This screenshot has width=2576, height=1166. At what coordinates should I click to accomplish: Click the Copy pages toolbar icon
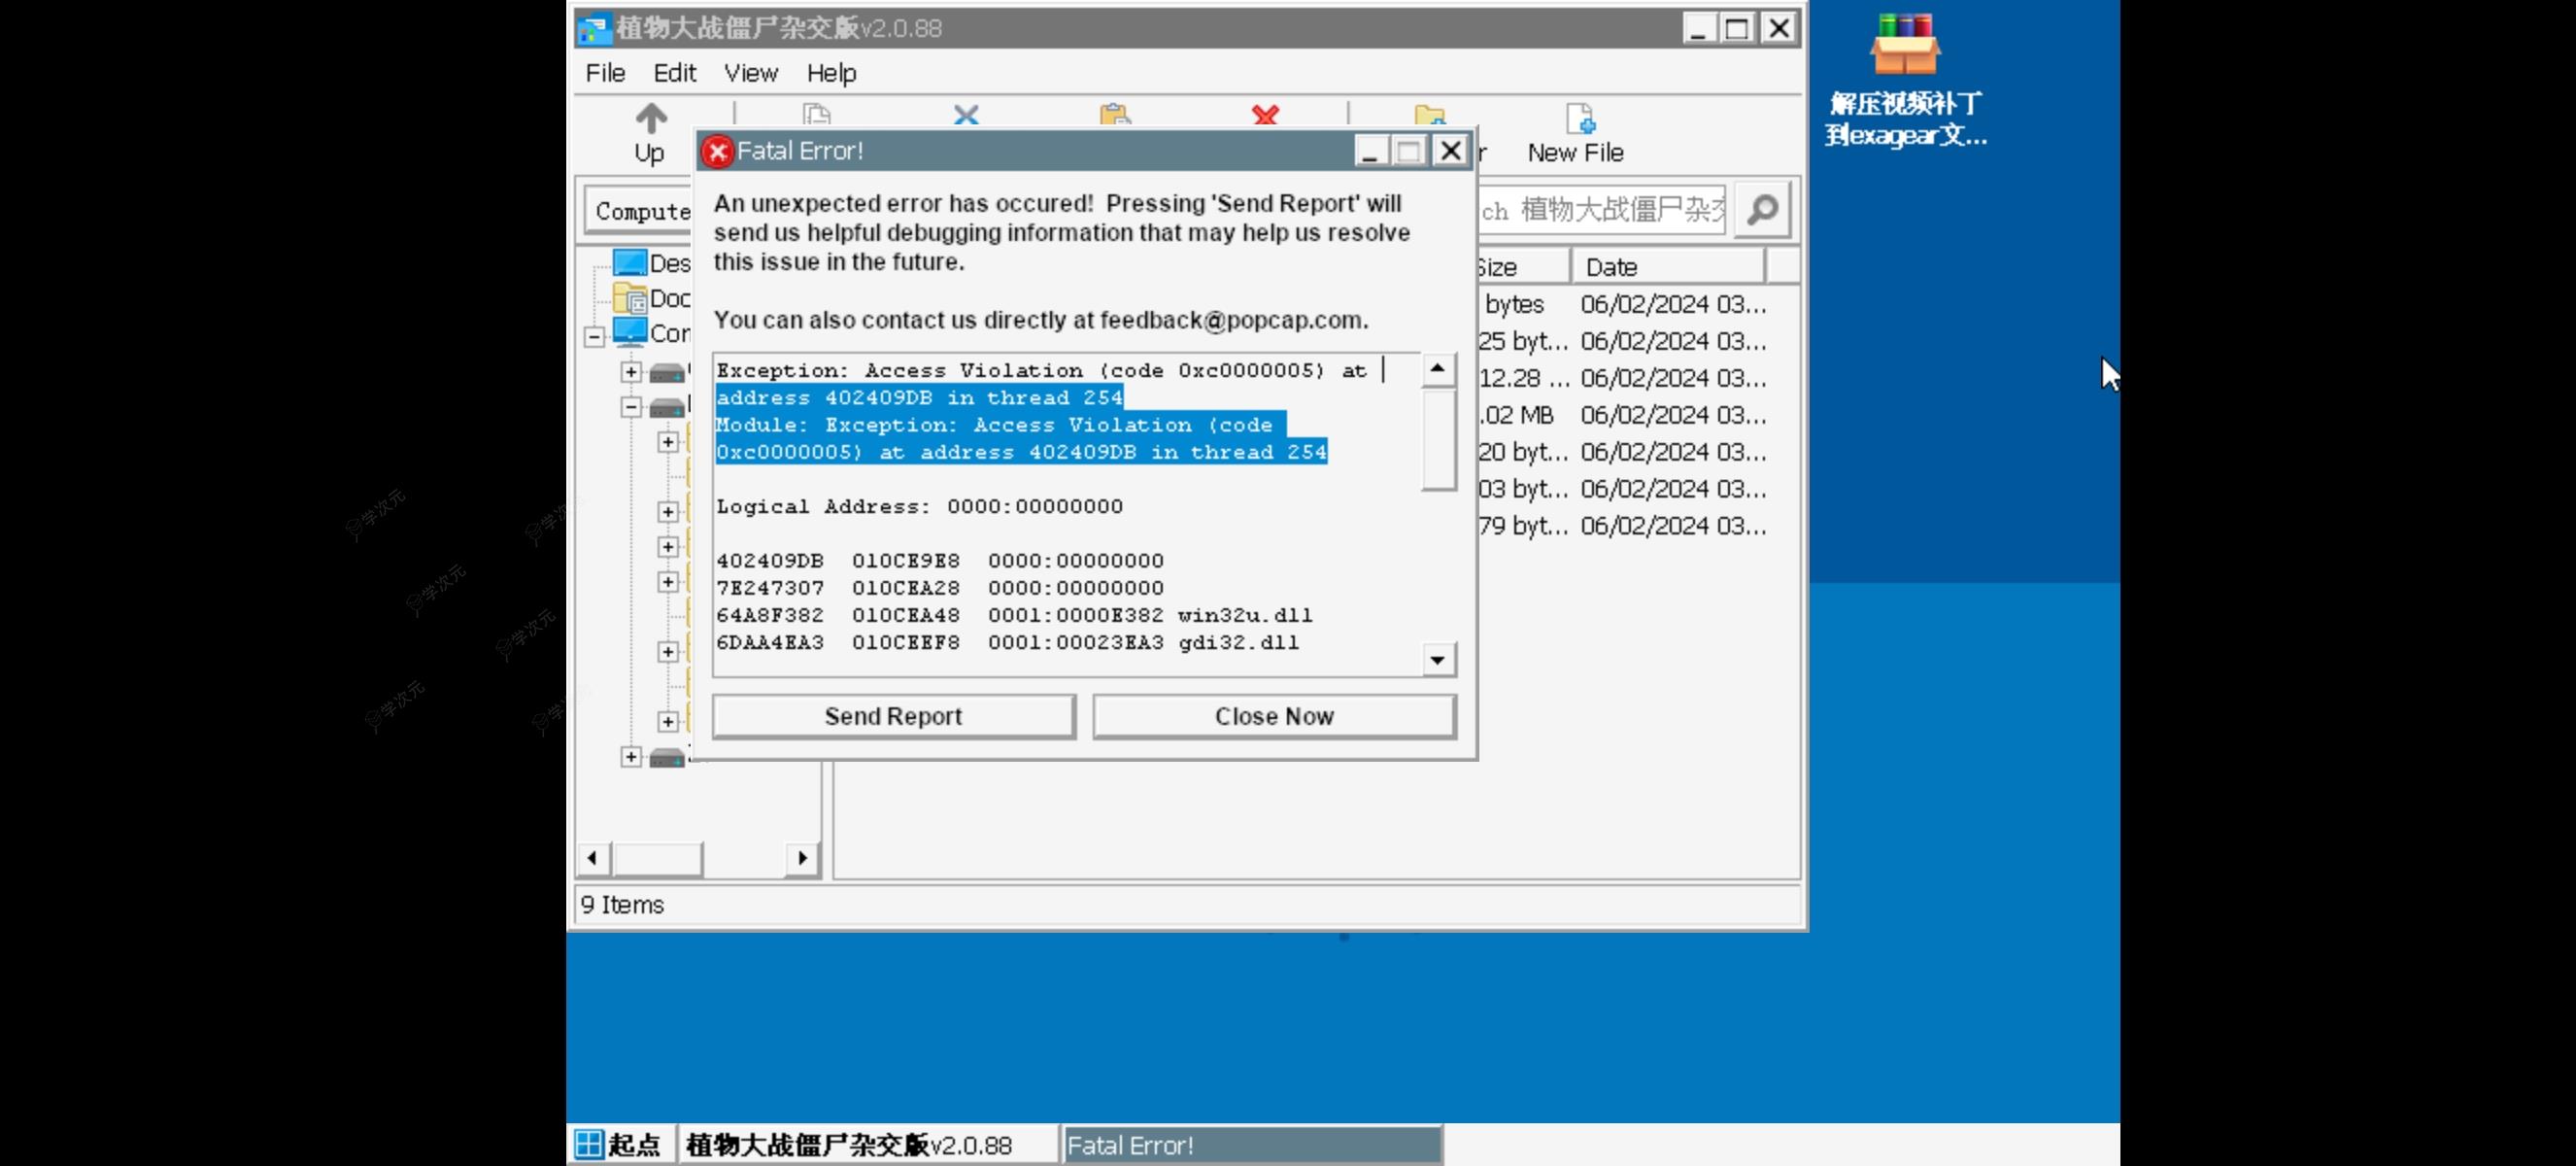(x=816, y=115)
